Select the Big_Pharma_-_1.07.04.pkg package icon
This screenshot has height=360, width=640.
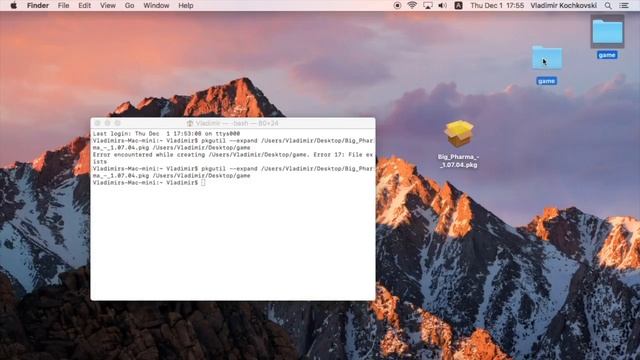tap(459, 133)
